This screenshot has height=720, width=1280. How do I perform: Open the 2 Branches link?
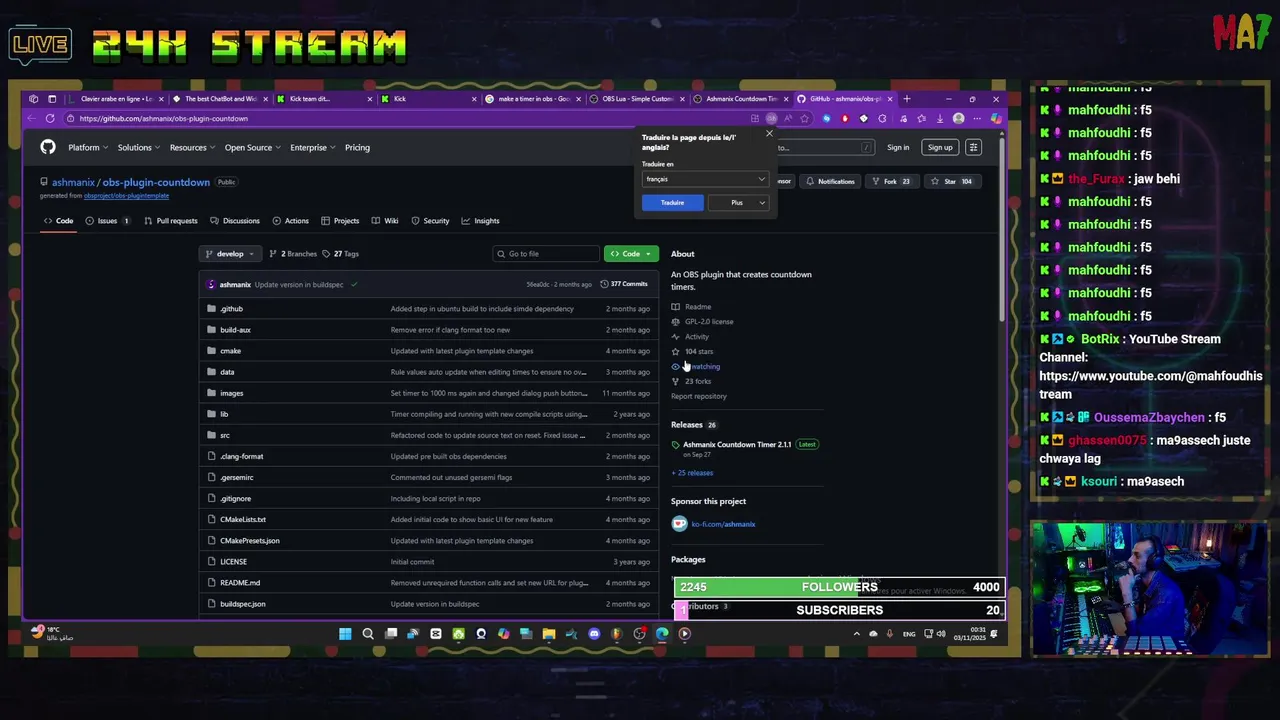tap(293, 254)
